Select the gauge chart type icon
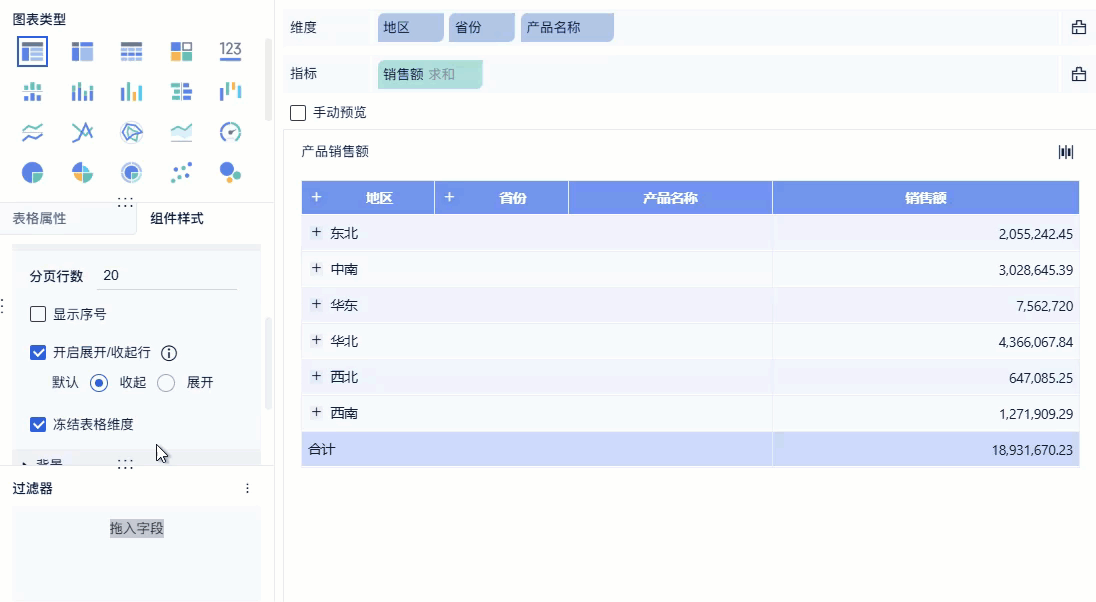Viewport: 1096px width, 602px height. click(x=230, y=131)
